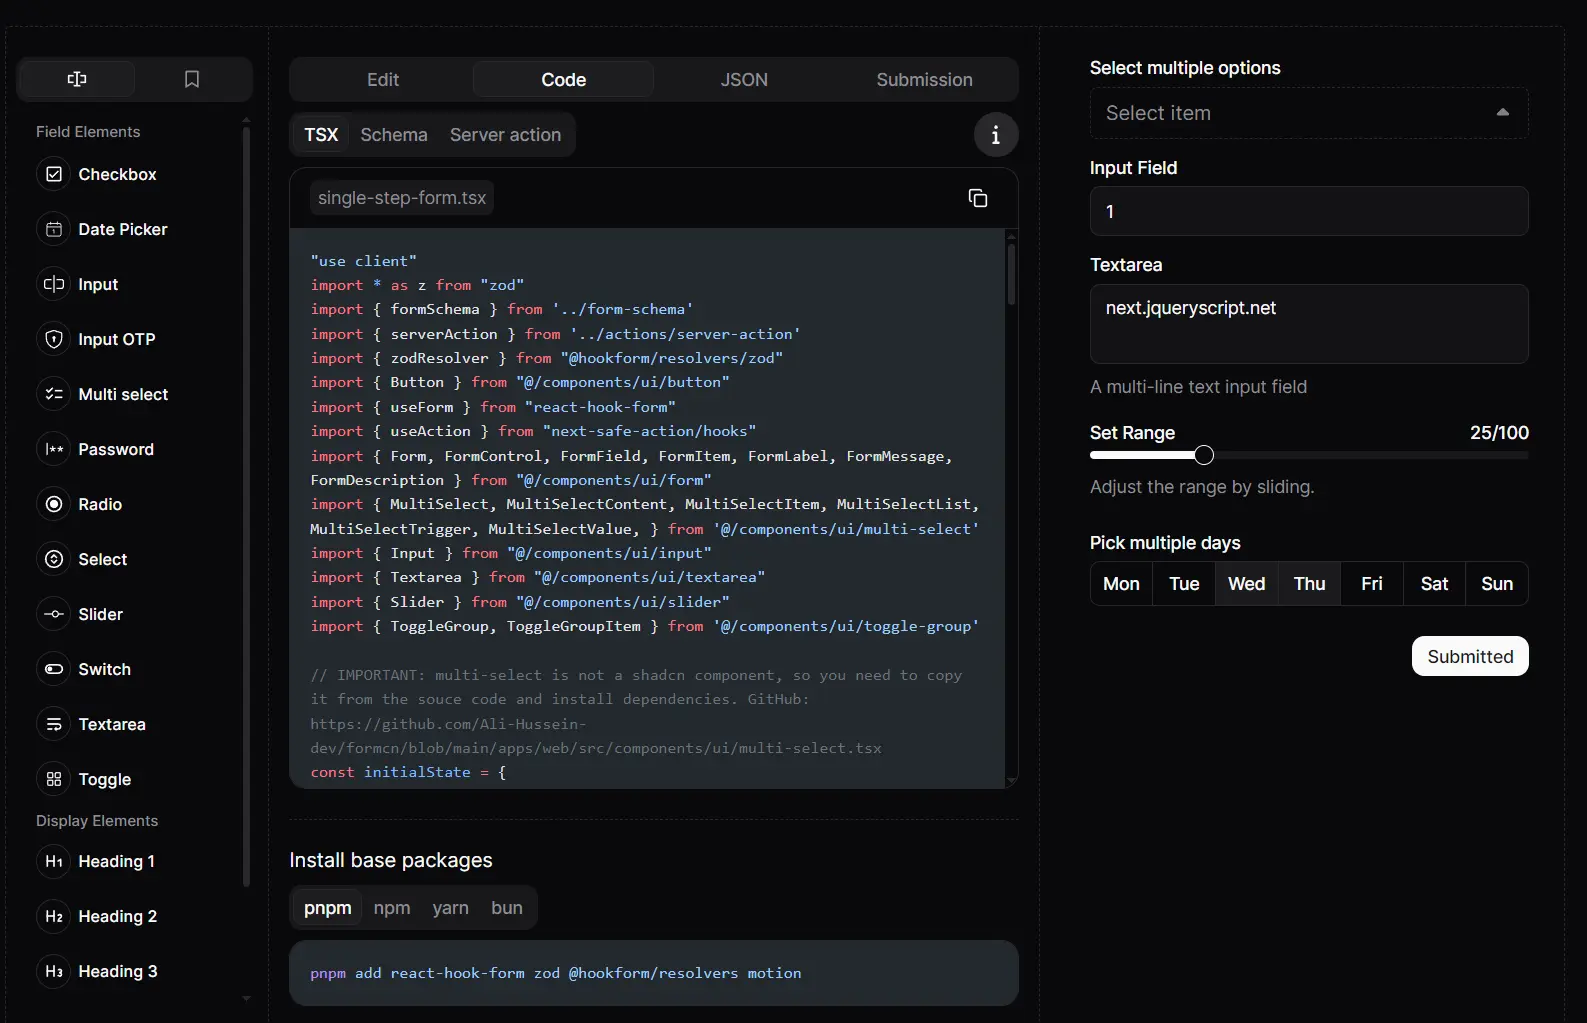Open the info icon button
The width and height of the screenshot is (1587, 1023).
(995, 135)
